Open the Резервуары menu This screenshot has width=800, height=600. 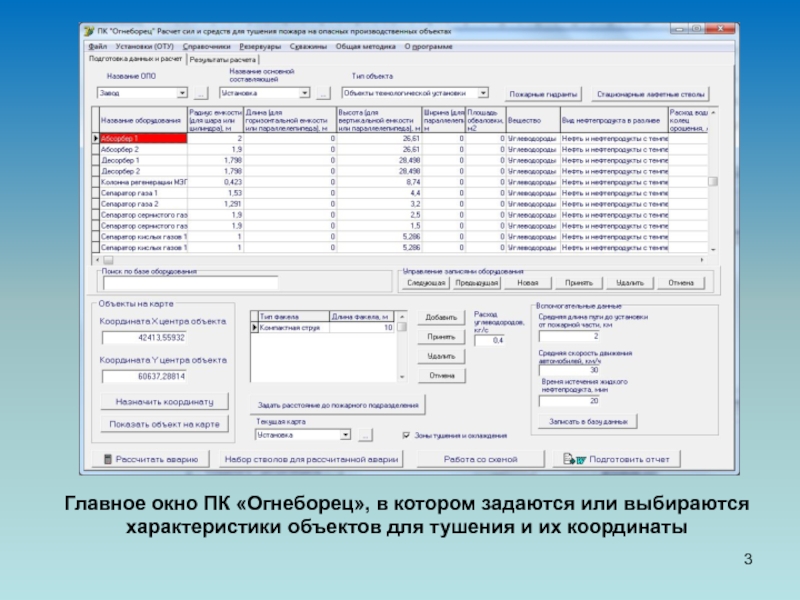[x=260, y=46]
